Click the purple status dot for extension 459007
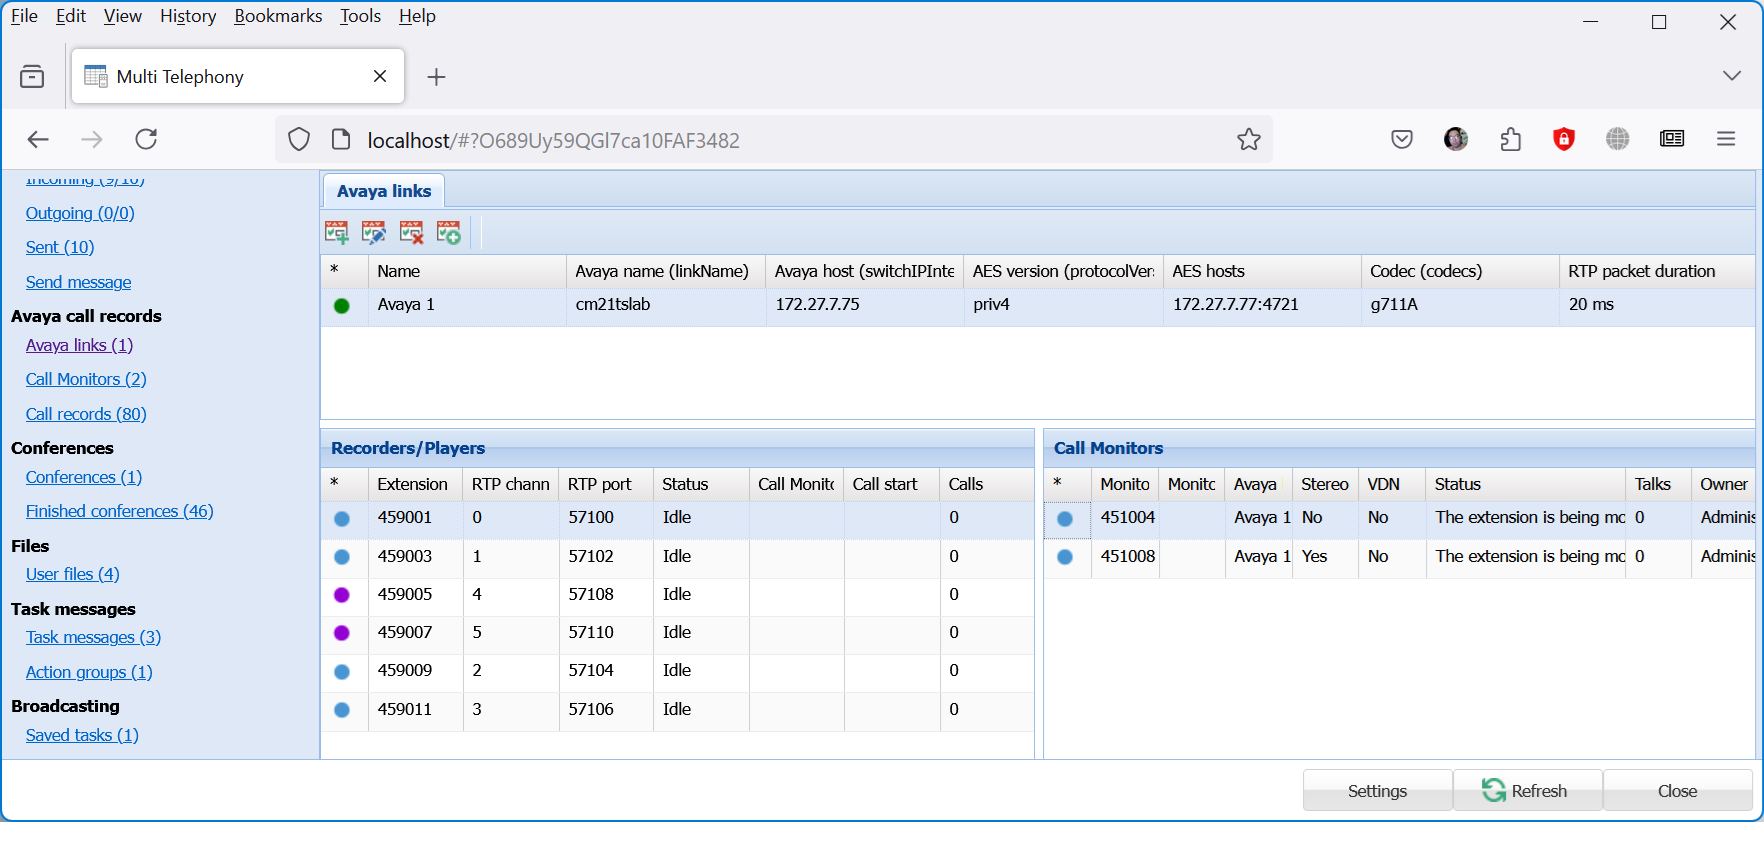Viewport: 1764px width, 864px height. click(x=342, y=633)
